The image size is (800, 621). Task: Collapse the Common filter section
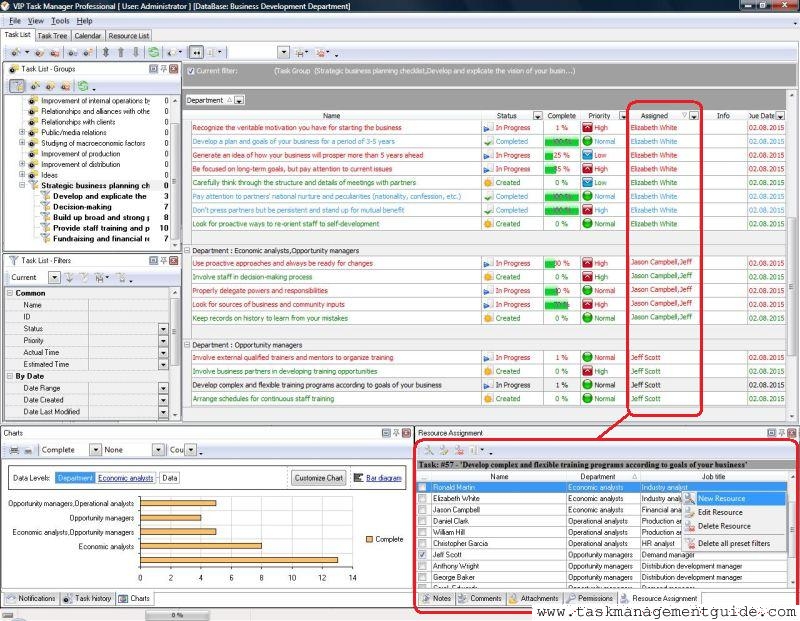[10, 293]
